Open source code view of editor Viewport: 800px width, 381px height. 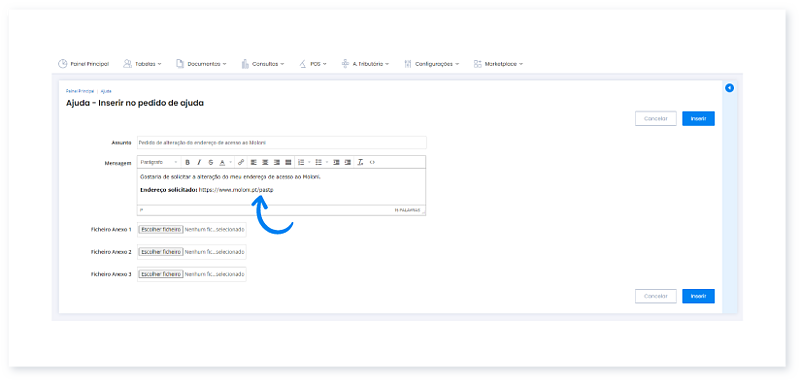372,162
